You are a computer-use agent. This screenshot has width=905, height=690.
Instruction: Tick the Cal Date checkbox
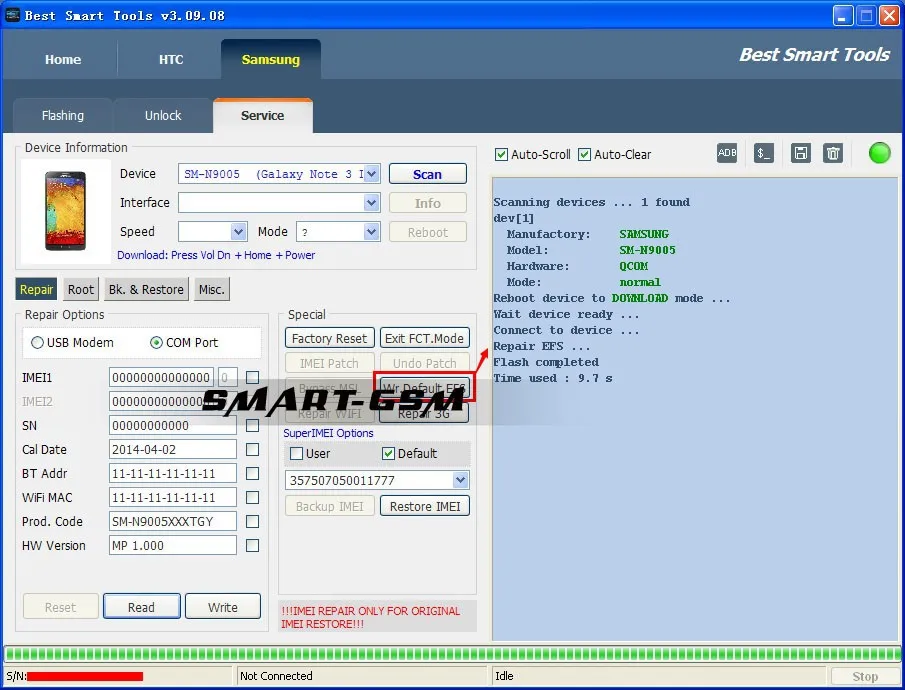coord(252,449)
